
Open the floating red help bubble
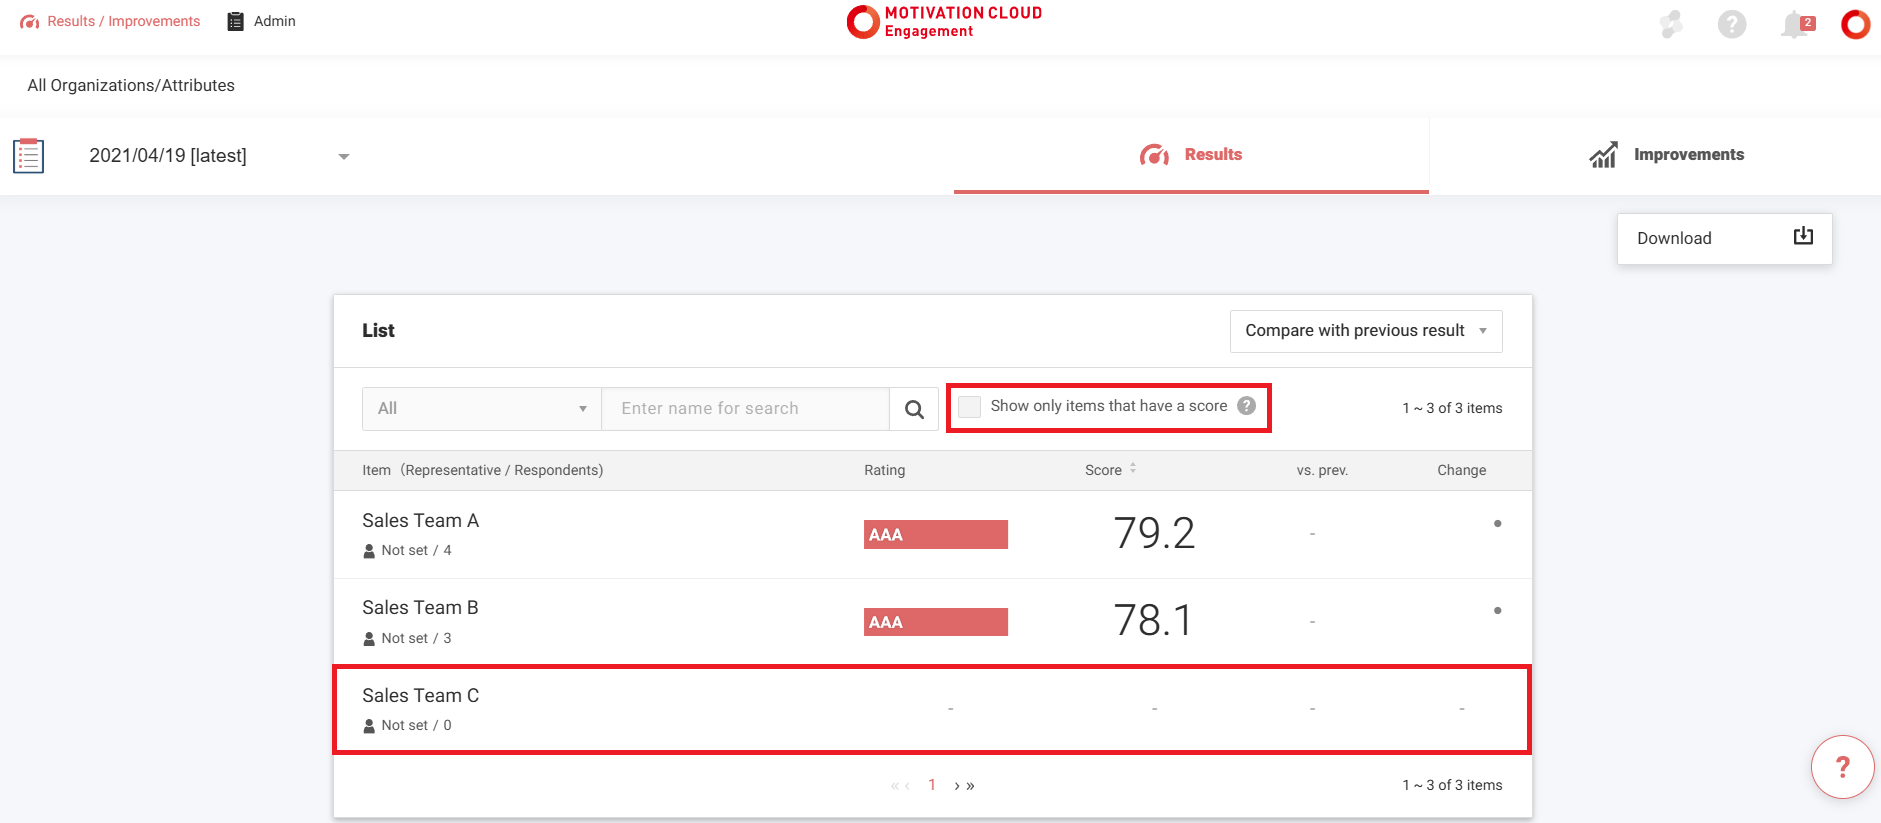pos(1842,767)
